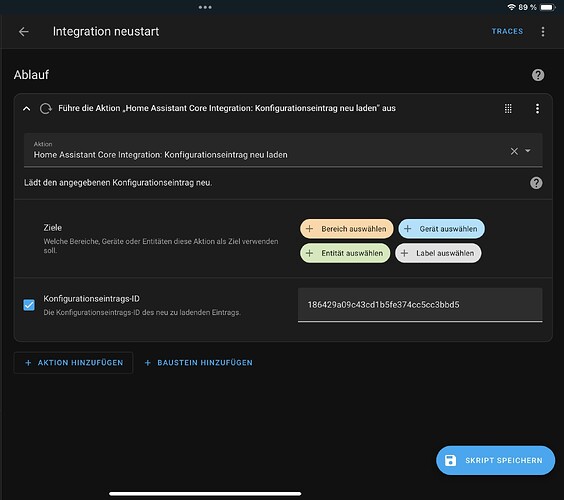Click the 'Ablauf' heading
Screen dimensions: 564x500
31,75
